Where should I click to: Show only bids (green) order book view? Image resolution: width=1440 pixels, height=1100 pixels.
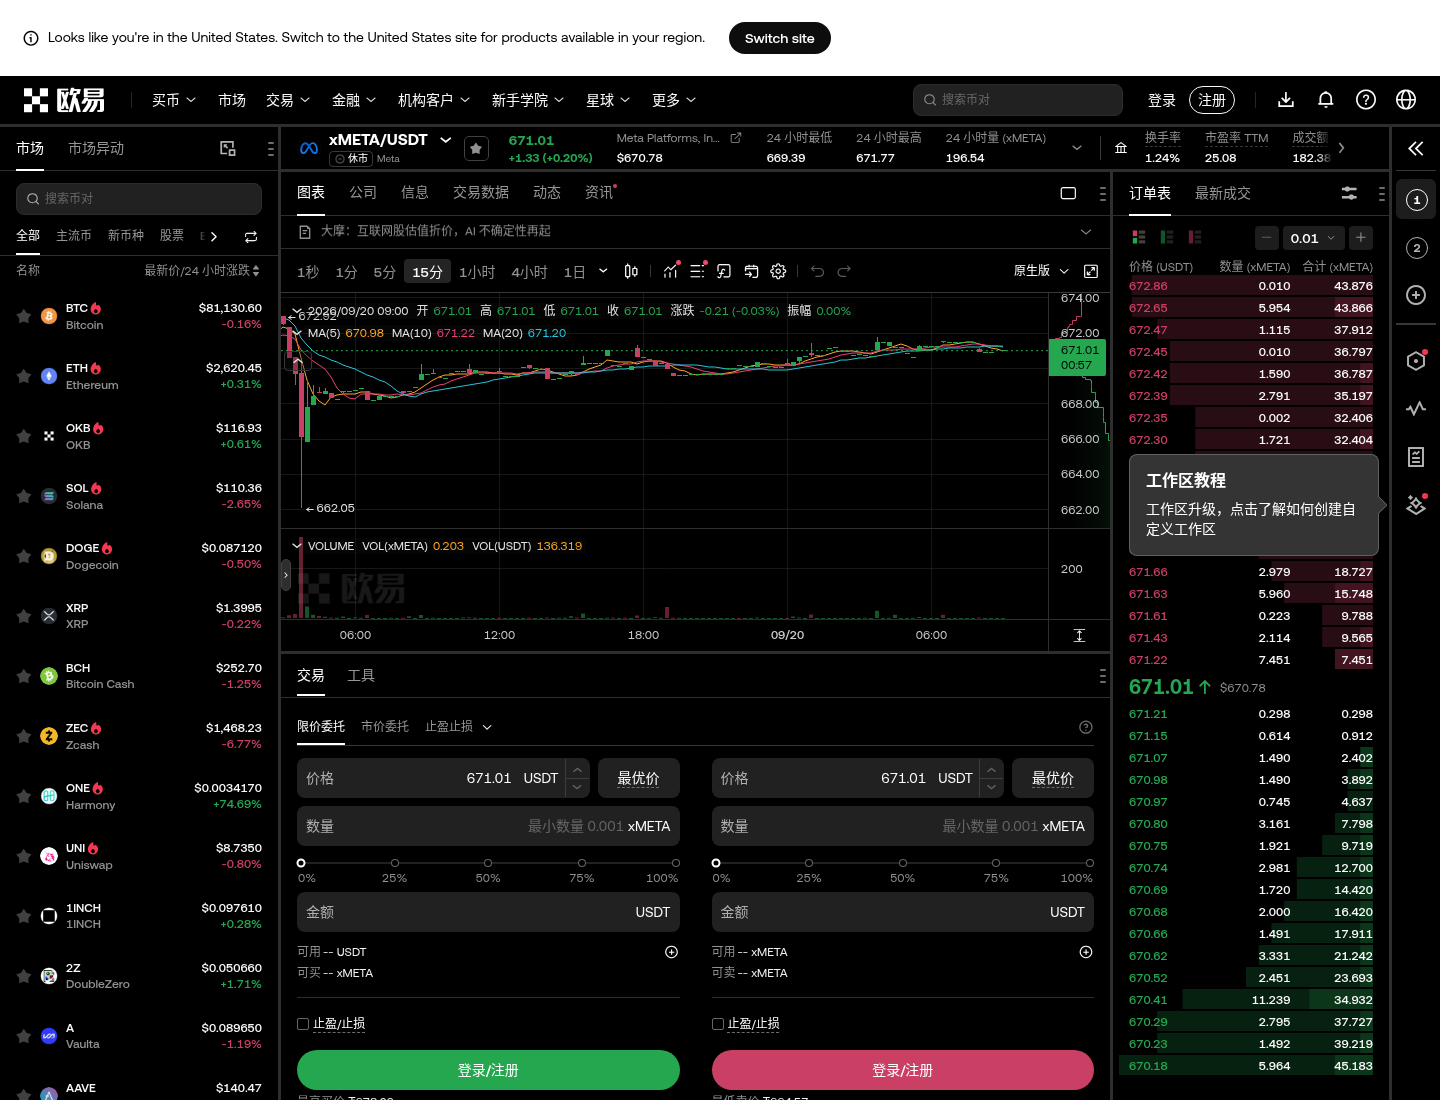tap(1166, 237)
